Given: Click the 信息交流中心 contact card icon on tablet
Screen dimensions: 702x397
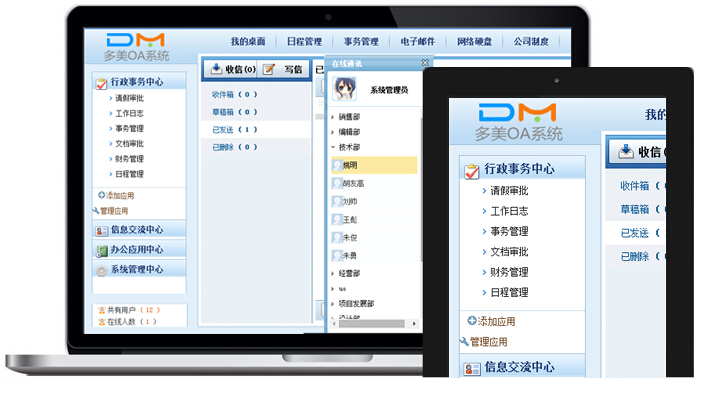Looking at the screenshot, I should (472, 369).
